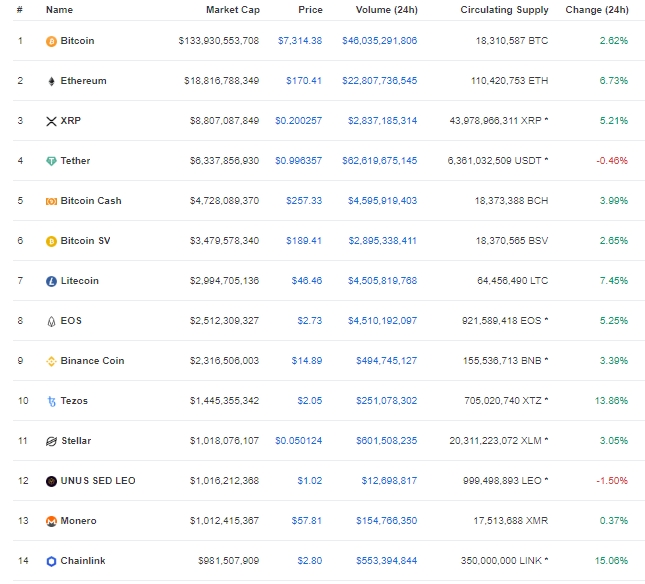Open the Bitcoin SV name link
The image size is (645, 584).
pos(86,241)
